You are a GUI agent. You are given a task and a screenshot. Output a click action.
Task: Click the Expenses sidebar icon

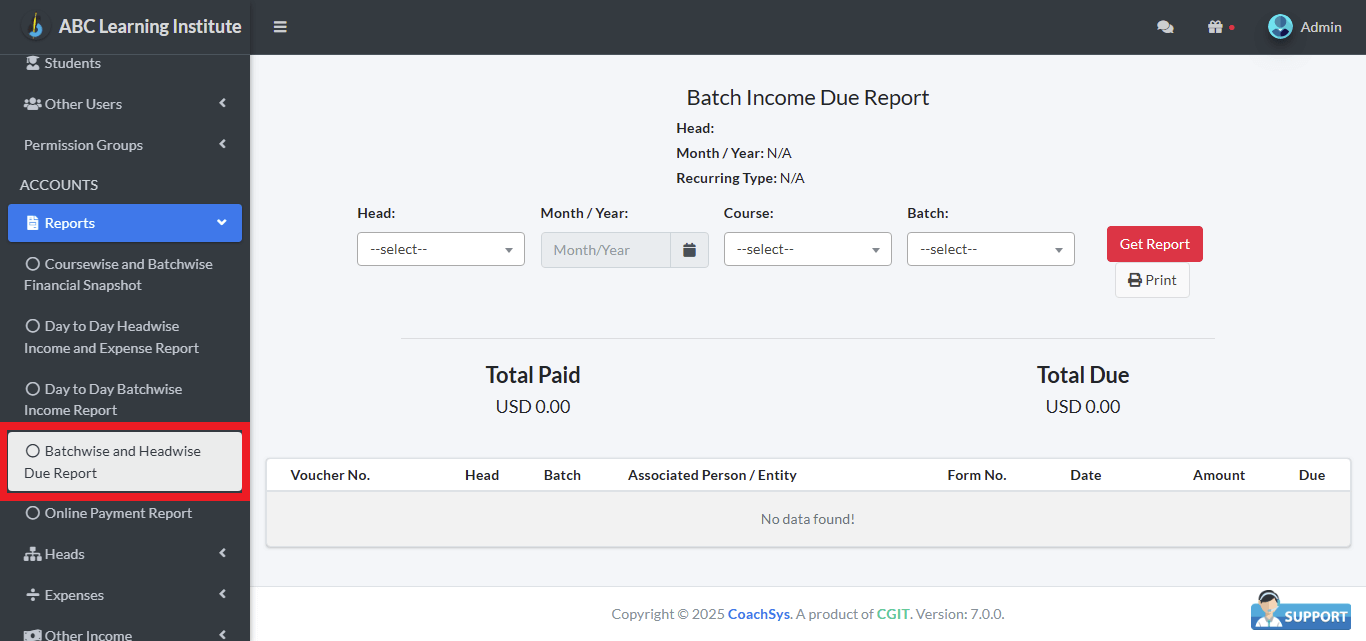[x=32, y=594]
